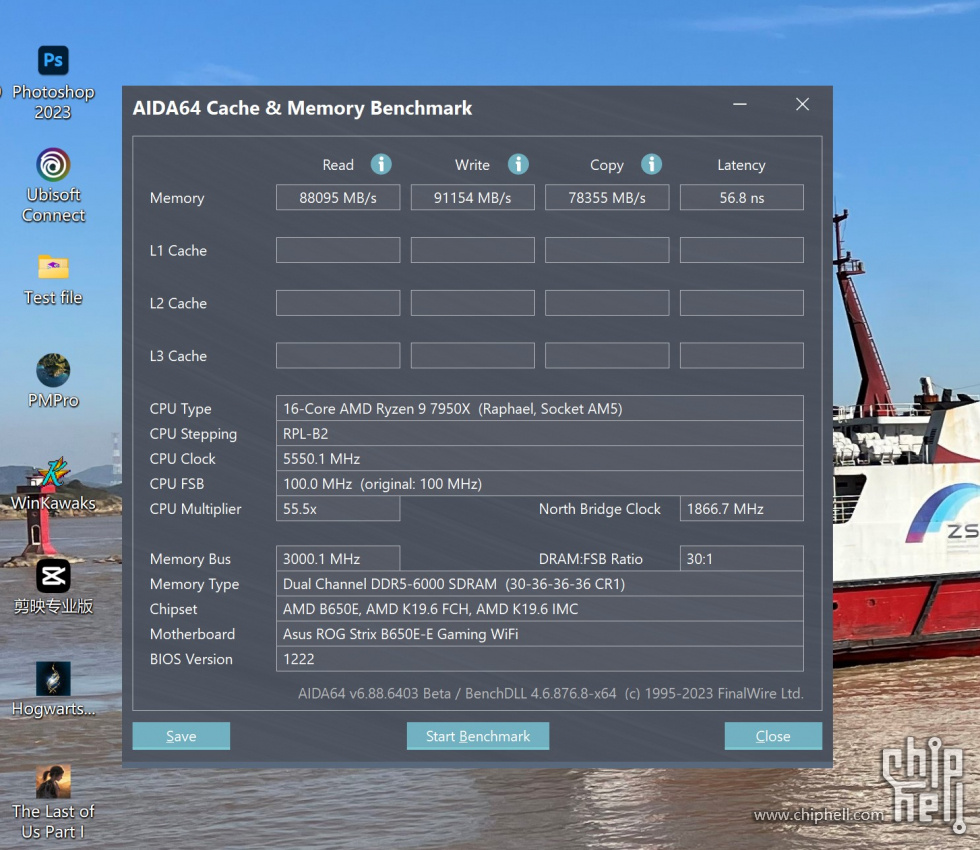Open the Test file folder icon
This screenshot has height=850, width=980.
53,268
